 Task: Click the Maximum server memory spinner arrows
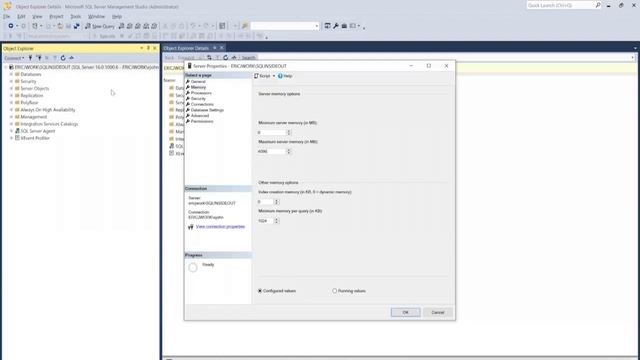pos(289,151)
